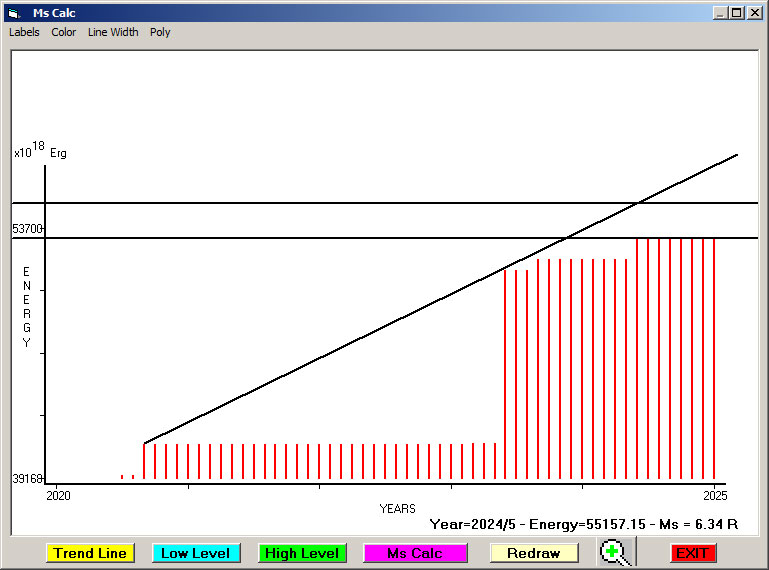Click the magenta Ms Calc button
Viewport: 769px width, 570px height.
pos(415,553)
